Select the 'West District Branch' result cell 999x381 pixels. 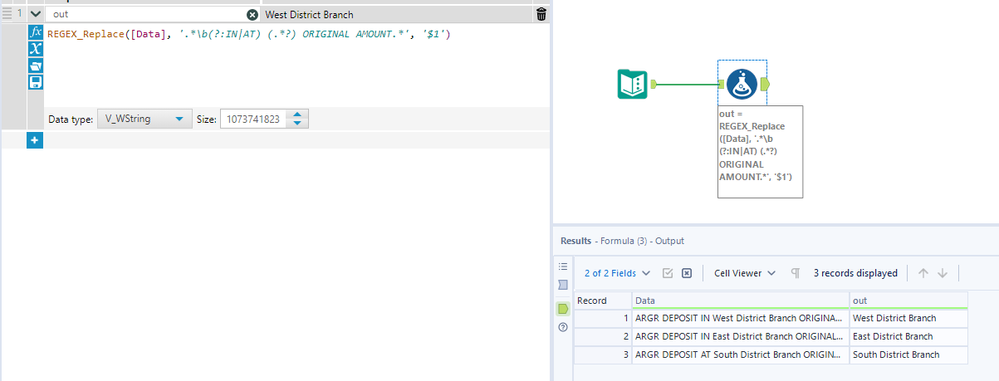pyautogui.click(x=909, y=318)
